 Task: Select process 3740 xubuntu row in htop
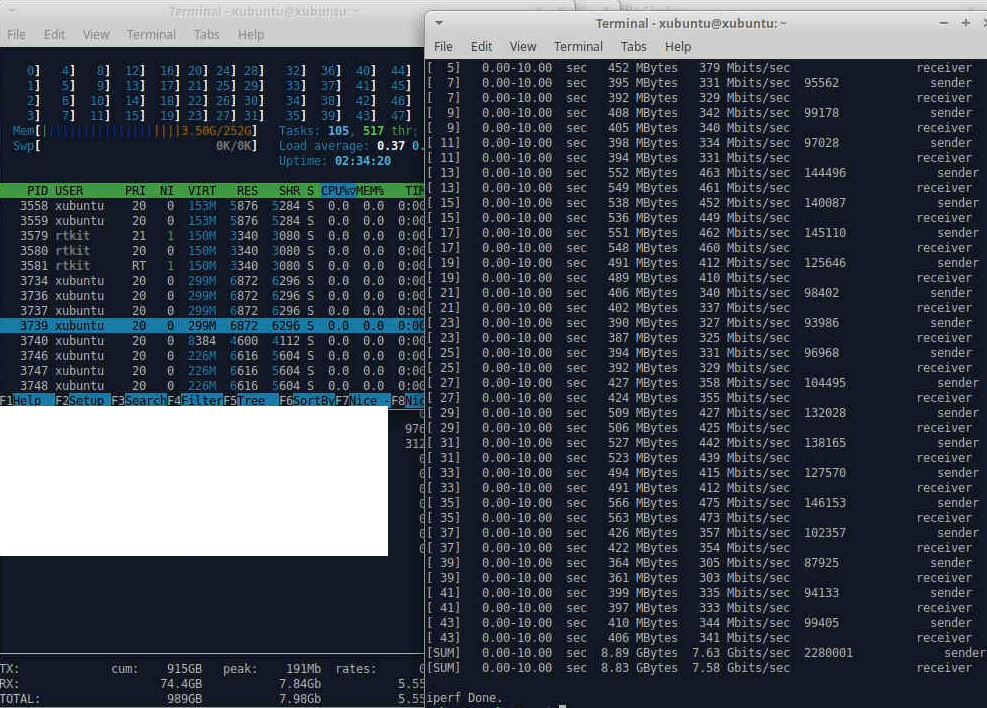[x=212, y=341]
